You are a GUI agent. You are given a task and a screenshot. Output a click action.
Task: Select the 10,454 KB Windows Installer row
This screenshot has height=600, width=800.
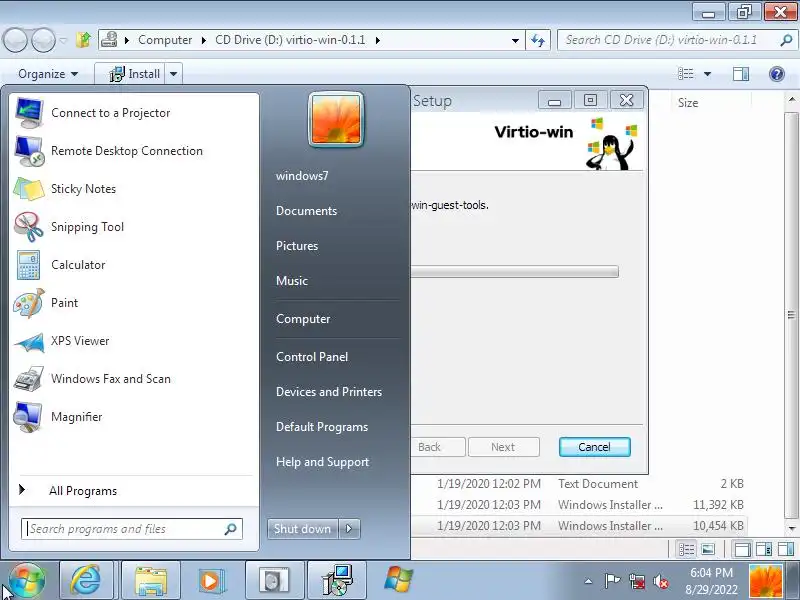coord(578,526)
